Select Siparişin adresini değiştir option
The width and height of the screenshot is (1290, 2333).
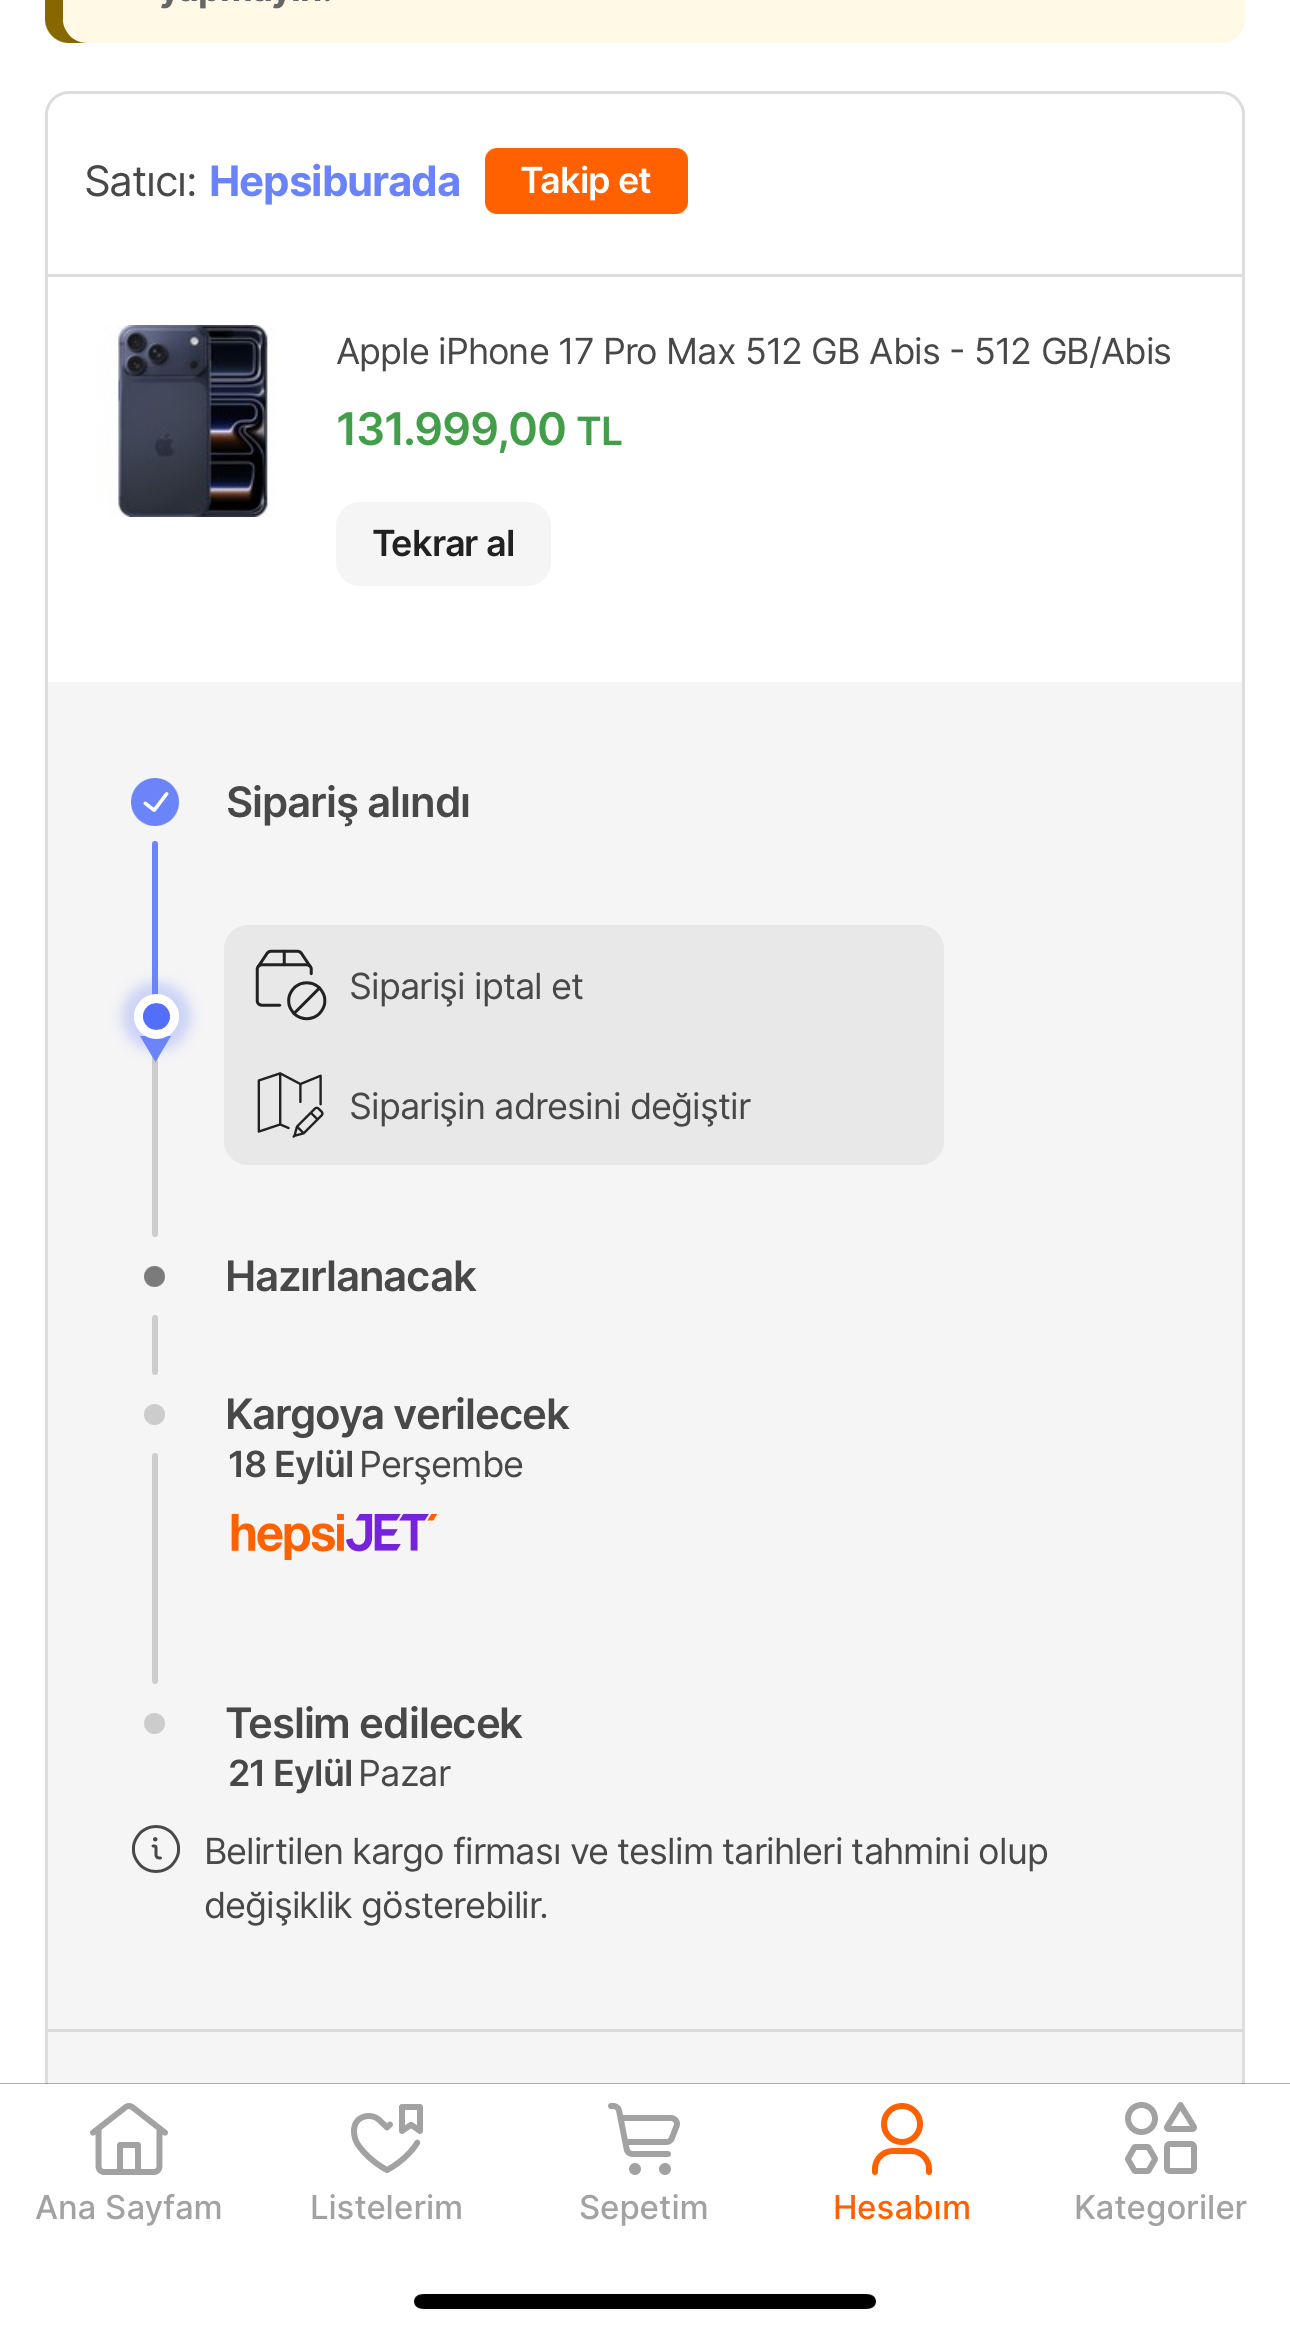tap(550, 1107)
